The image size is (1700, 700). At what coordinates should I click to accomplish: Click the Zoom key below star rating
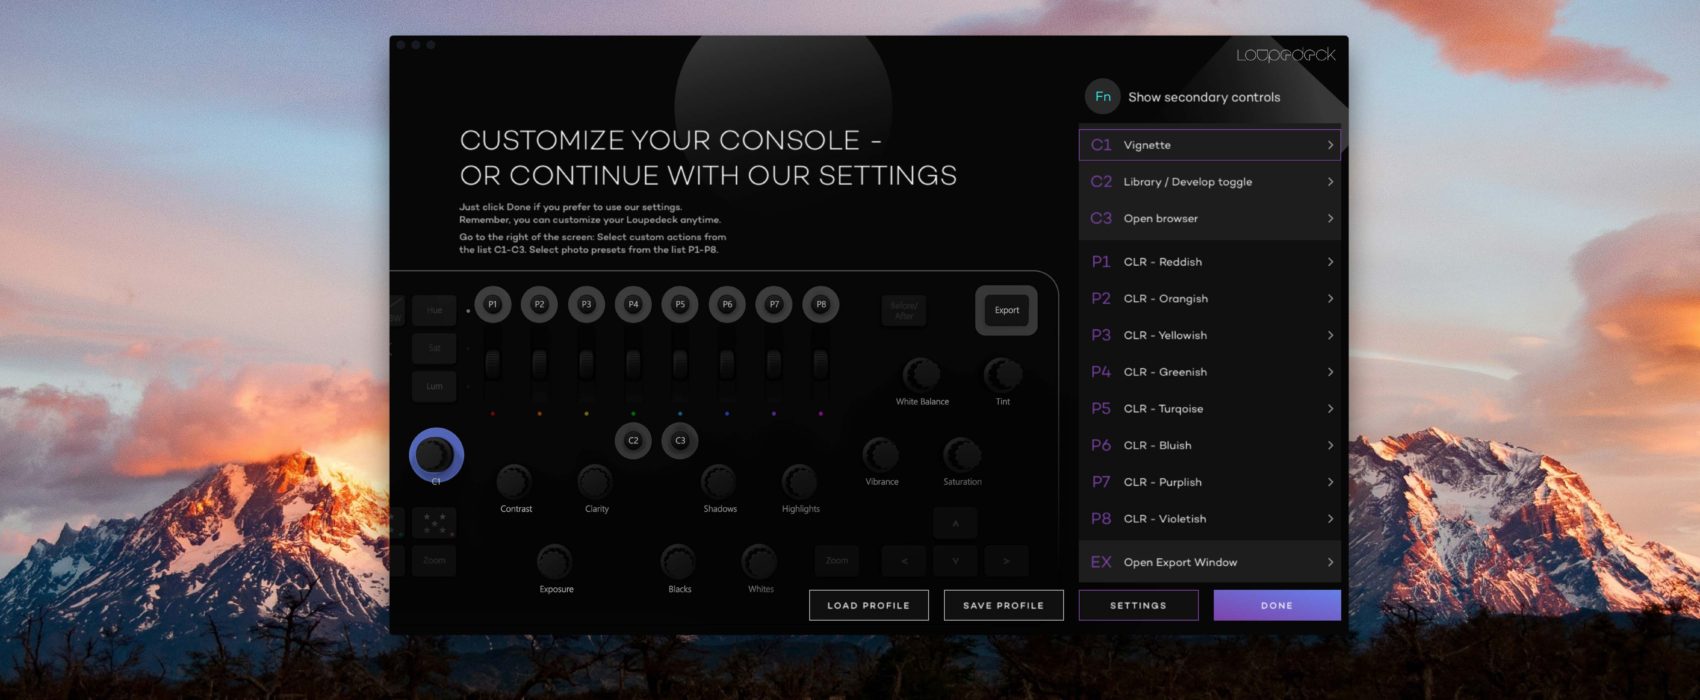[434, 561]
